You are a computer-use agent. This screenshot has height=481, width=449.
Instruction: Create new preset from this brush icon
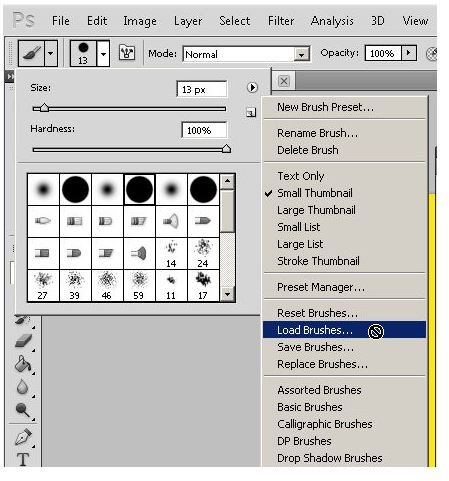(x=251, y=113)
